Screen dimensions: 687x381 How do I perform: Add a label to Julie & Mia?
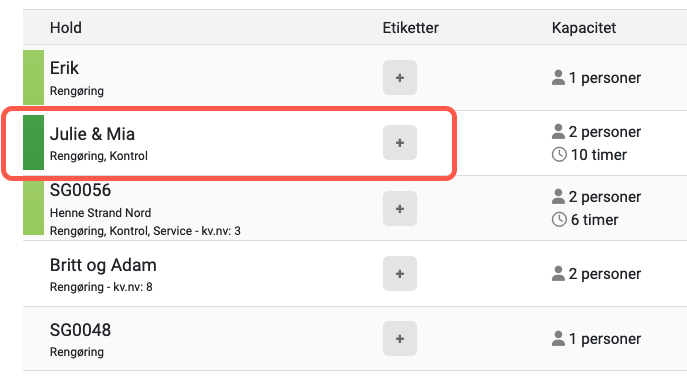click(400, 143)
